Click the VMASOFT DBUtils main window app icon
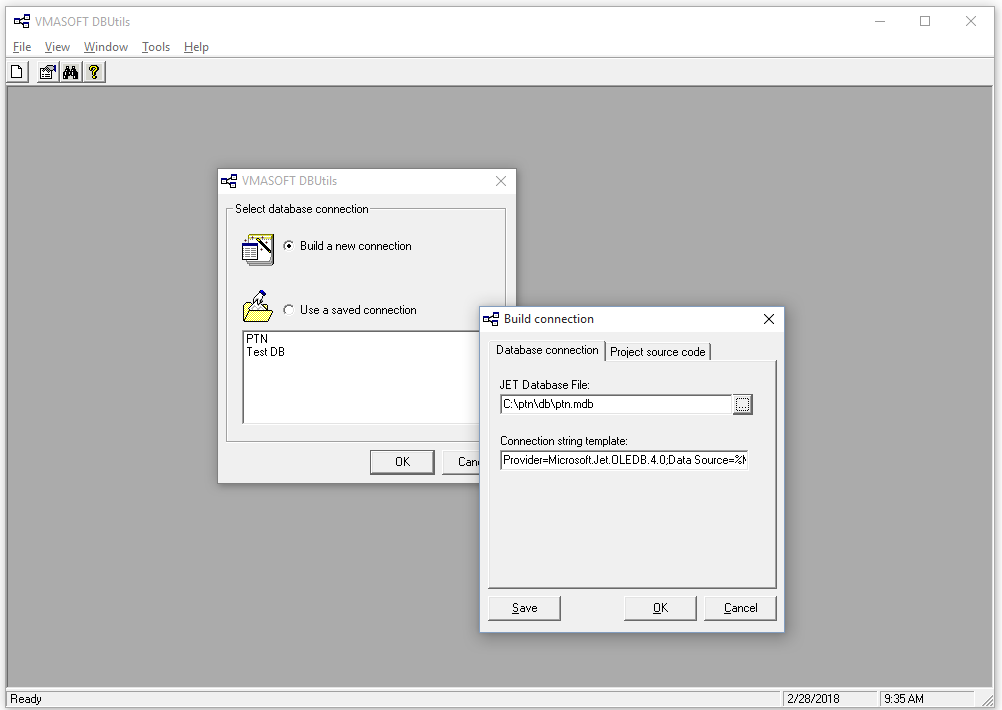The height and width of the screenshot is (710, 1002). click(21, 21)
